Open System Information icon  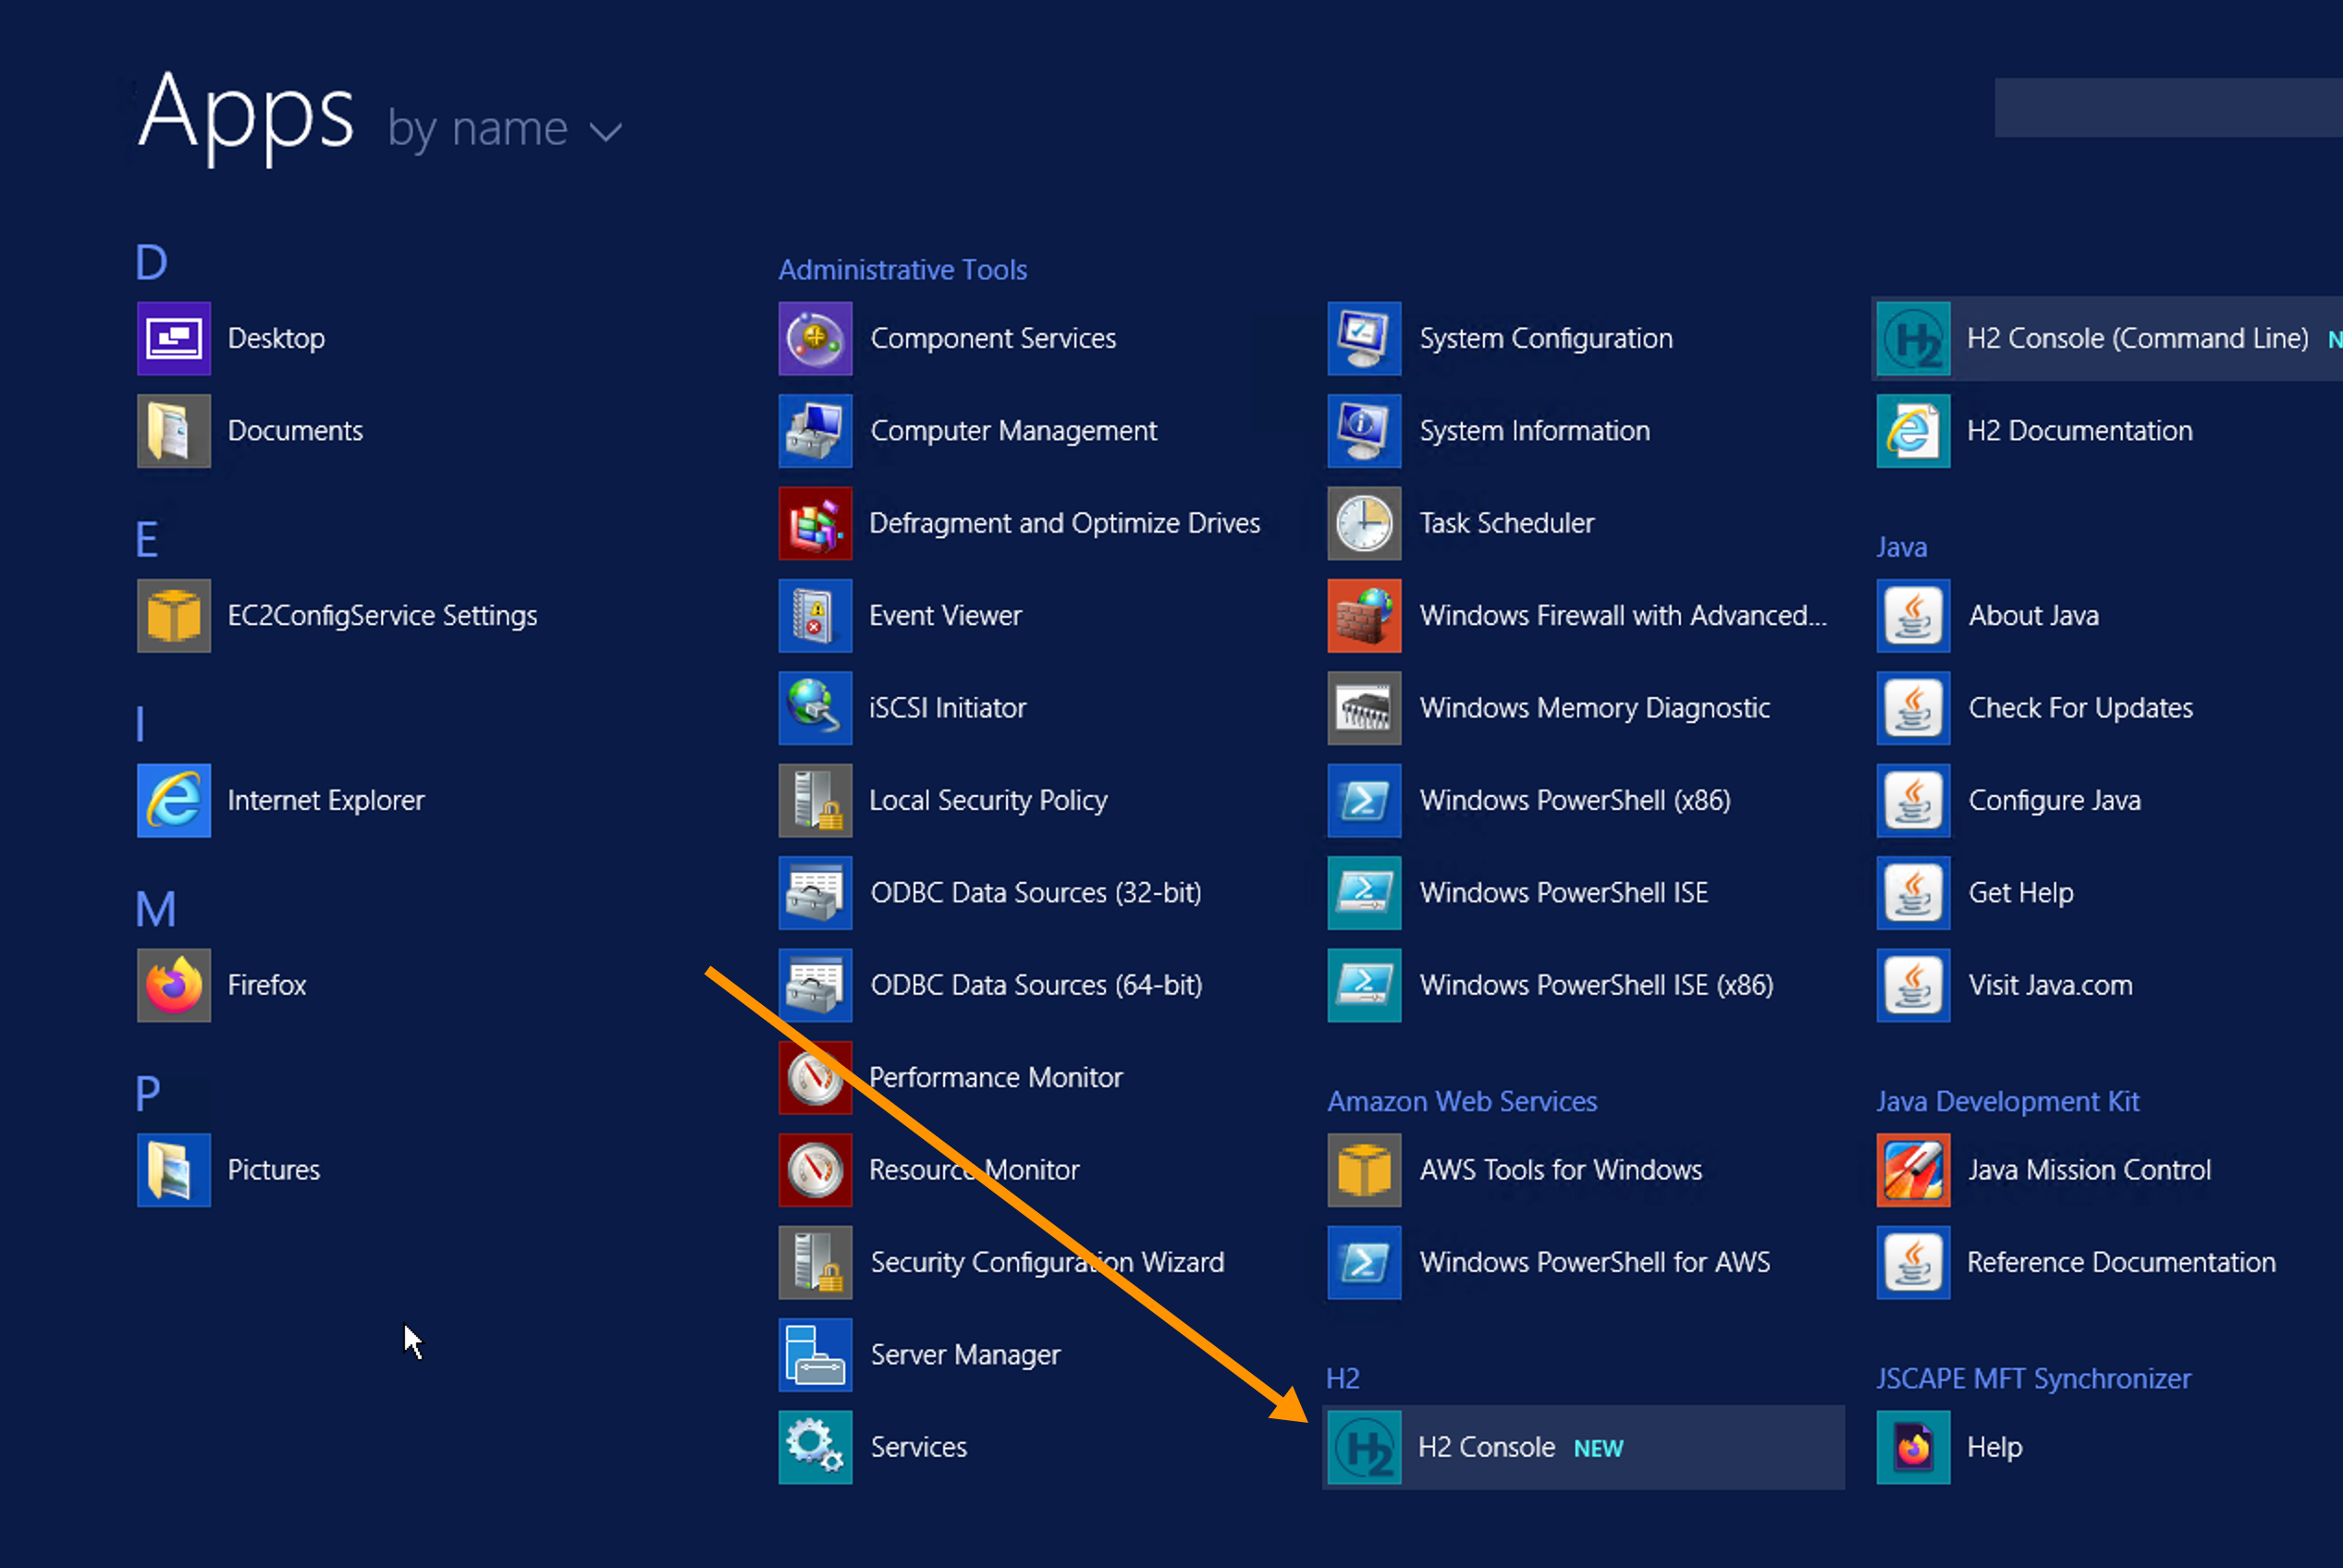coord(1364,431)
